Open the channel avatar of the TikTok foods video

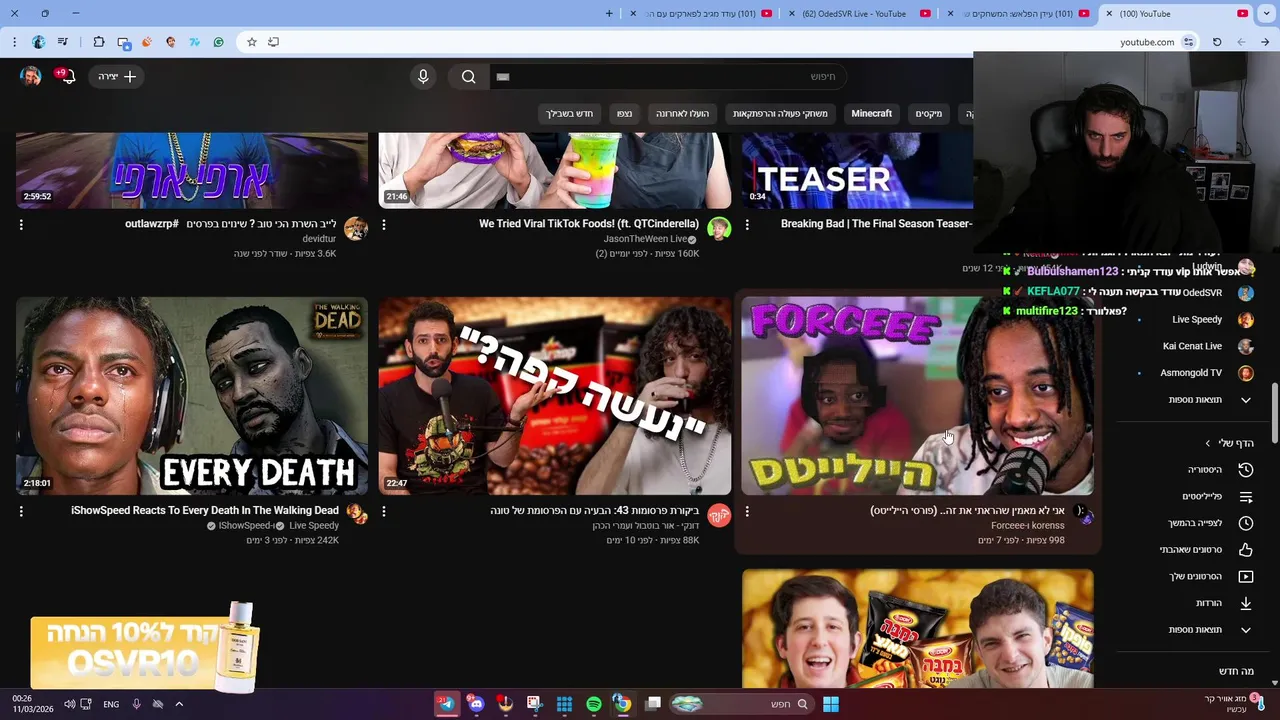pyautogui.click(x=719, y=229)
